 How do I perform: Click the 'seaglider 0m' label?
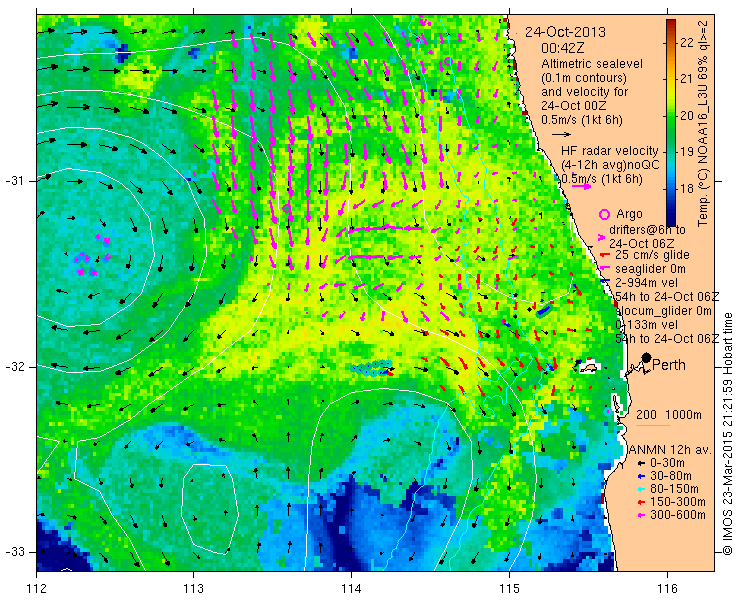coord(650,269)
